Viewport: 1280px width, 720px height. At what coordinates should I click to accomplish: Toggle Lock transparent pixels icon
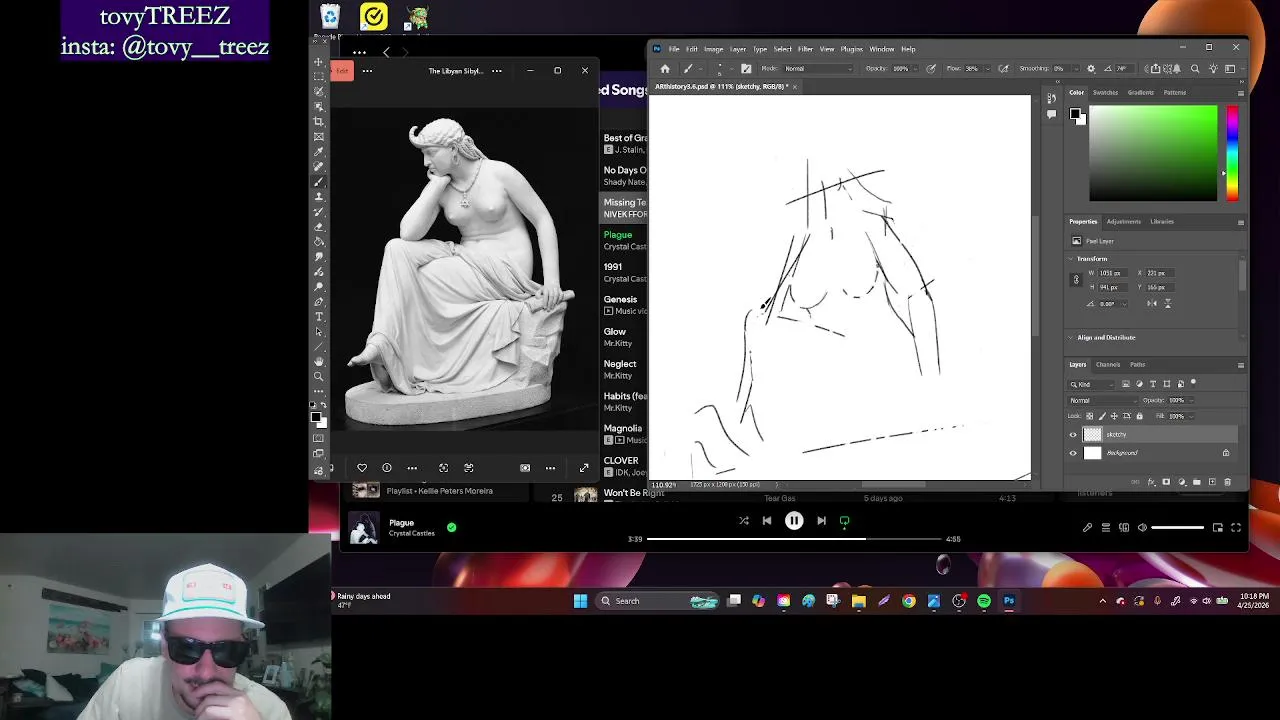(1088, 416)
